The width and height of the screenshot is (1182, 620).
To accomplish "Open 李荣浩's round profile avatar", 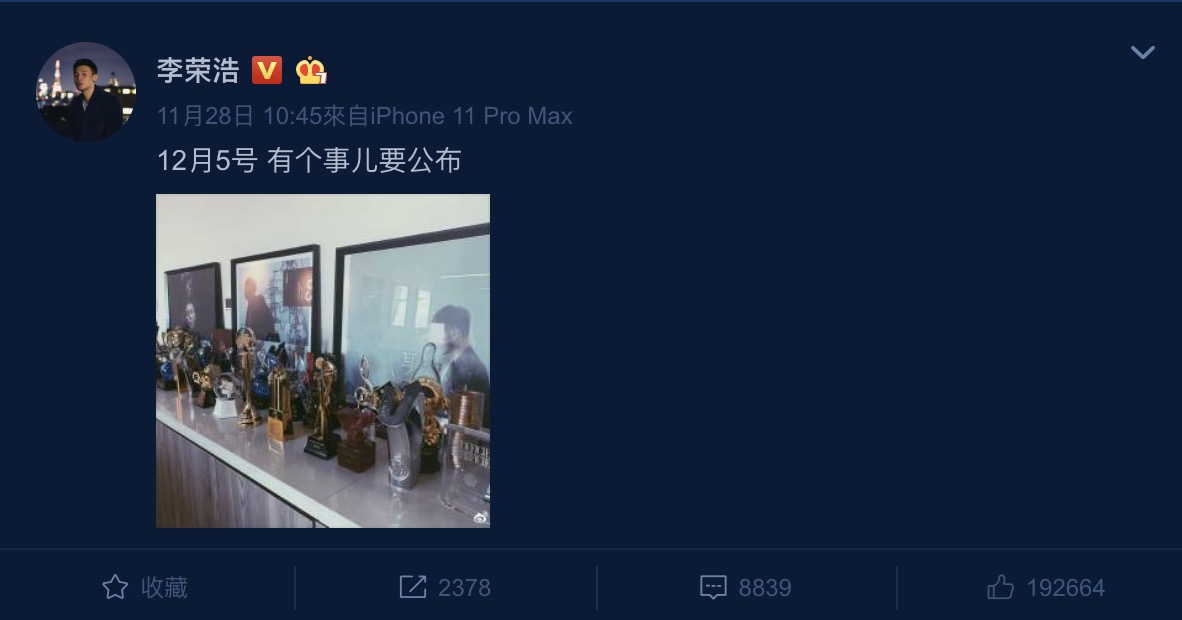I will pos(86,91).
